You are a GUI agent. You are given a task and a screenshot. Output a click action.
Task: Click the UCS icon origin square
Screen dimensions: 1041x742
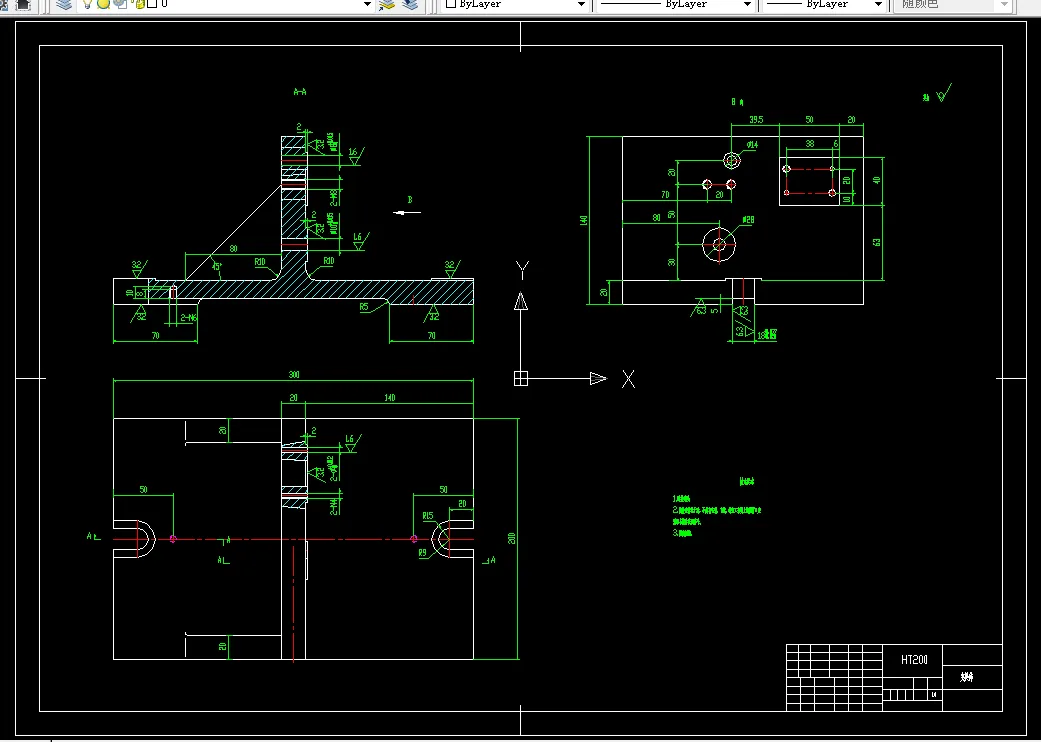(x=521, y=378)
